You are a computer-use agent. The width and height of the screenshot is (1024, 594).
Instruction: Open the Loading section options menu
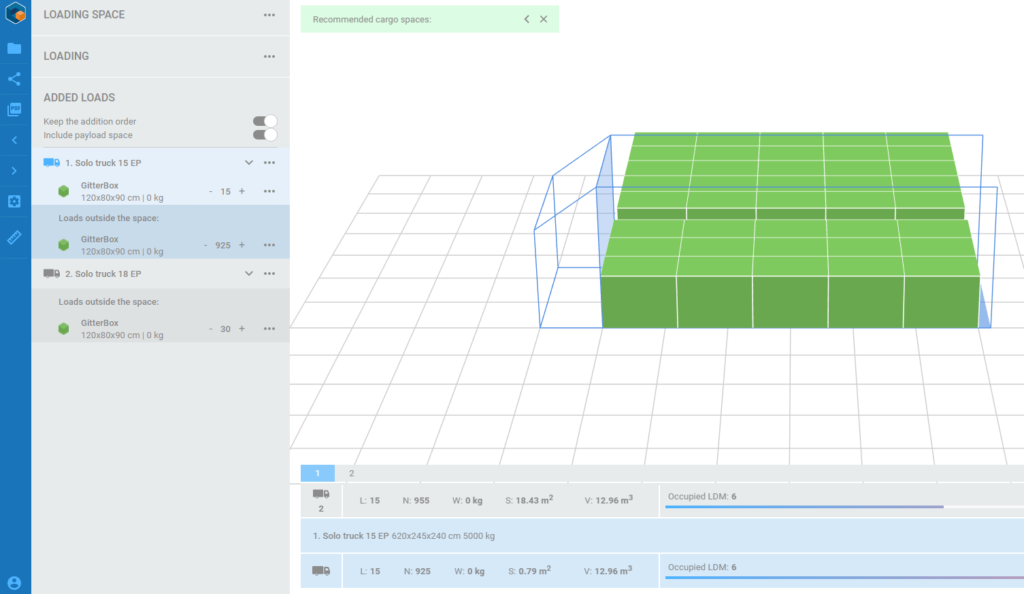coord(269,57)
